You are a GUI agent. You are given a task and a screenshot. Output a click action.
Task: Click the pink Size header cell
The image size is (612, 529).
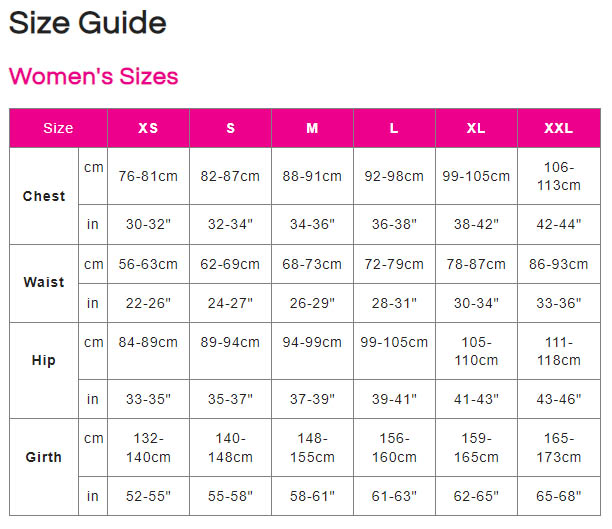(58, 128)
